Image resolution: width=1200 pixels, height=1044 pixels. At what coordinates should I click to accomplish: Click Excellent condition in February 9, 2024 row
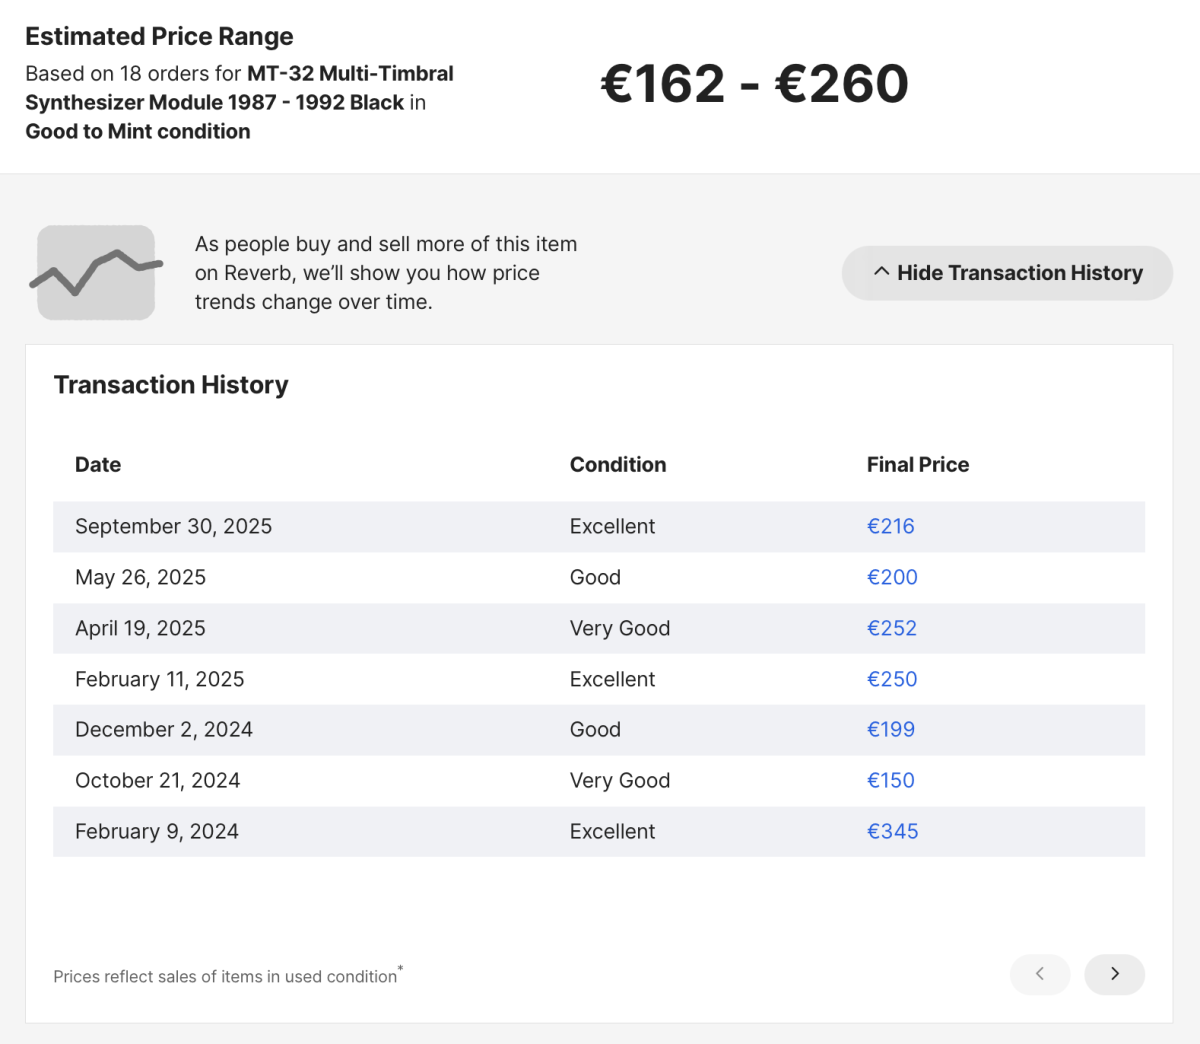(612, 831)
